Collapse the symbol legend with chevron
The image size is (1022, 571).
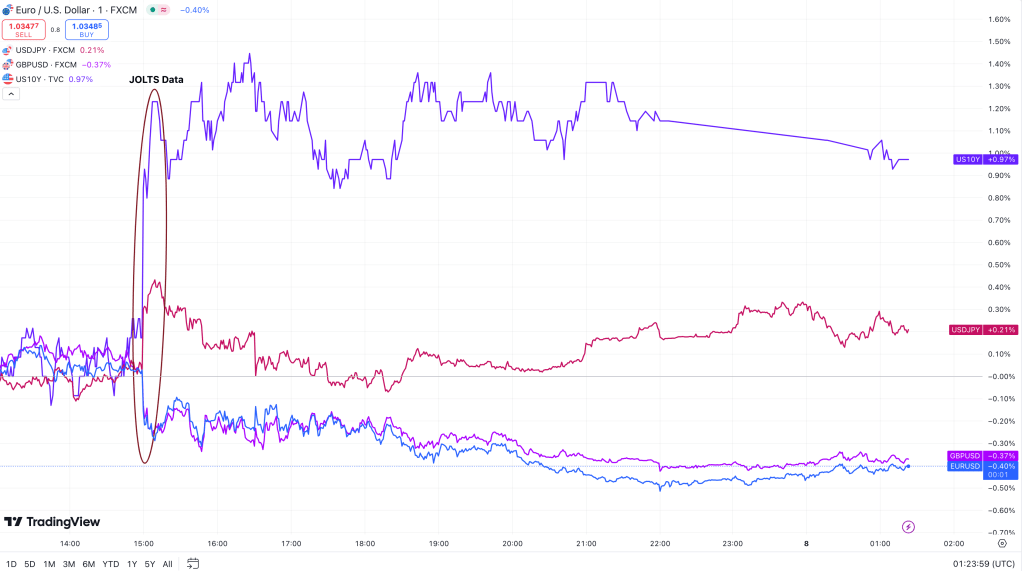point(12,93)
